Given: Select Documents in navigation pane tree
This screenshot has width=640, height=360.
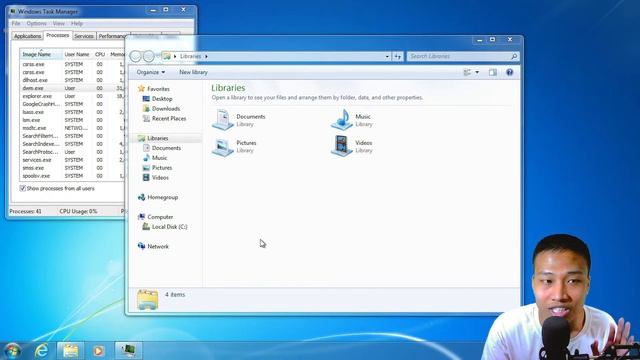Looking at the screenshot, I should point(166,148).
